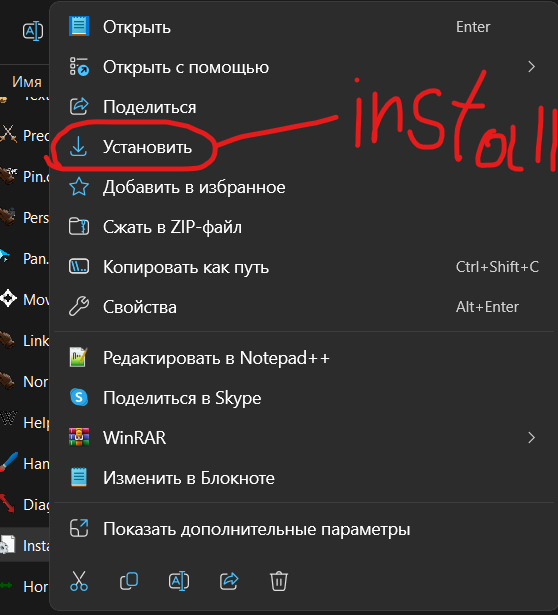
Task: Select Показать дополнительные параметры
Action: tap(303, 529)
